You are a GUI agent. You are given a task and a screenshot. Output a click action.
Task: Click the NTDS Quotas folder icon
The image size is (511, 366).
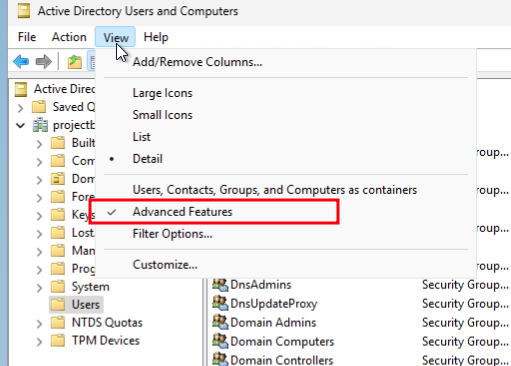[x=58, y=323]
